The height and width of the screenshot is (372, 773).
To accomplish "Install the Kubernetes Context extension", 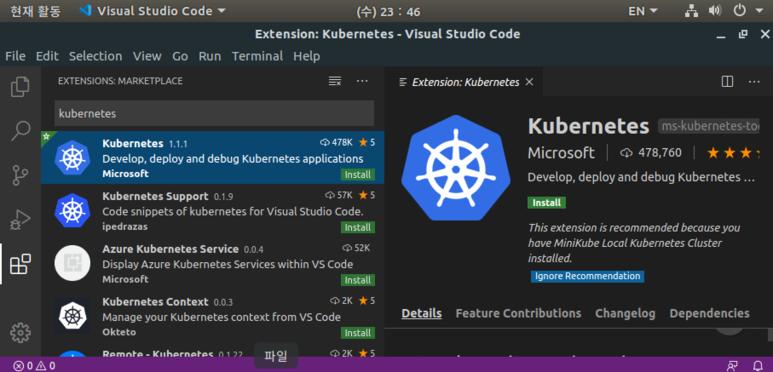I will point(357,333).
